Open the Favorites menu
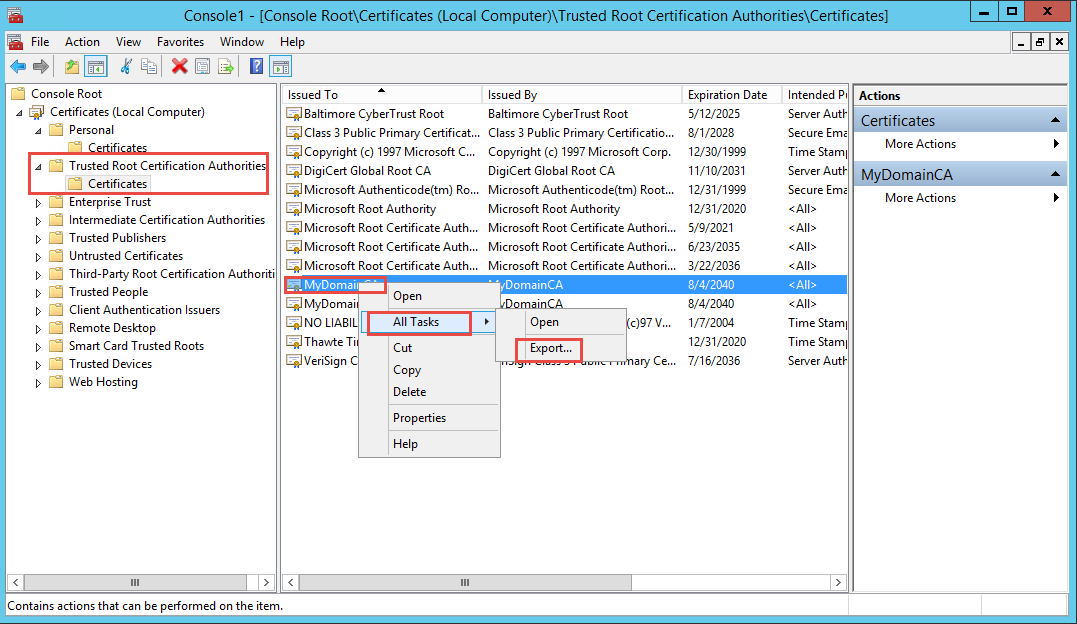 (180, 42)
